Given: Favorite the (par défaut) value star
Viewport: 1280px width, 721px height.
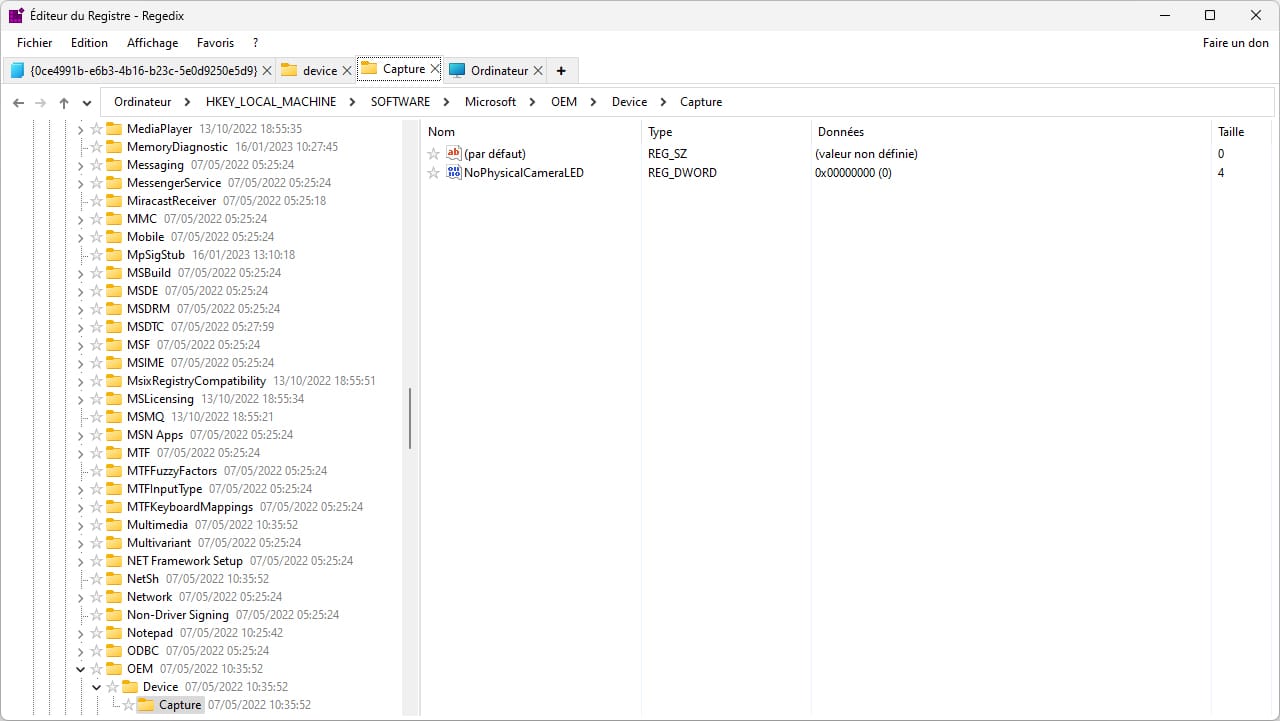Looking at the screenshot, I should coord(433,154).
